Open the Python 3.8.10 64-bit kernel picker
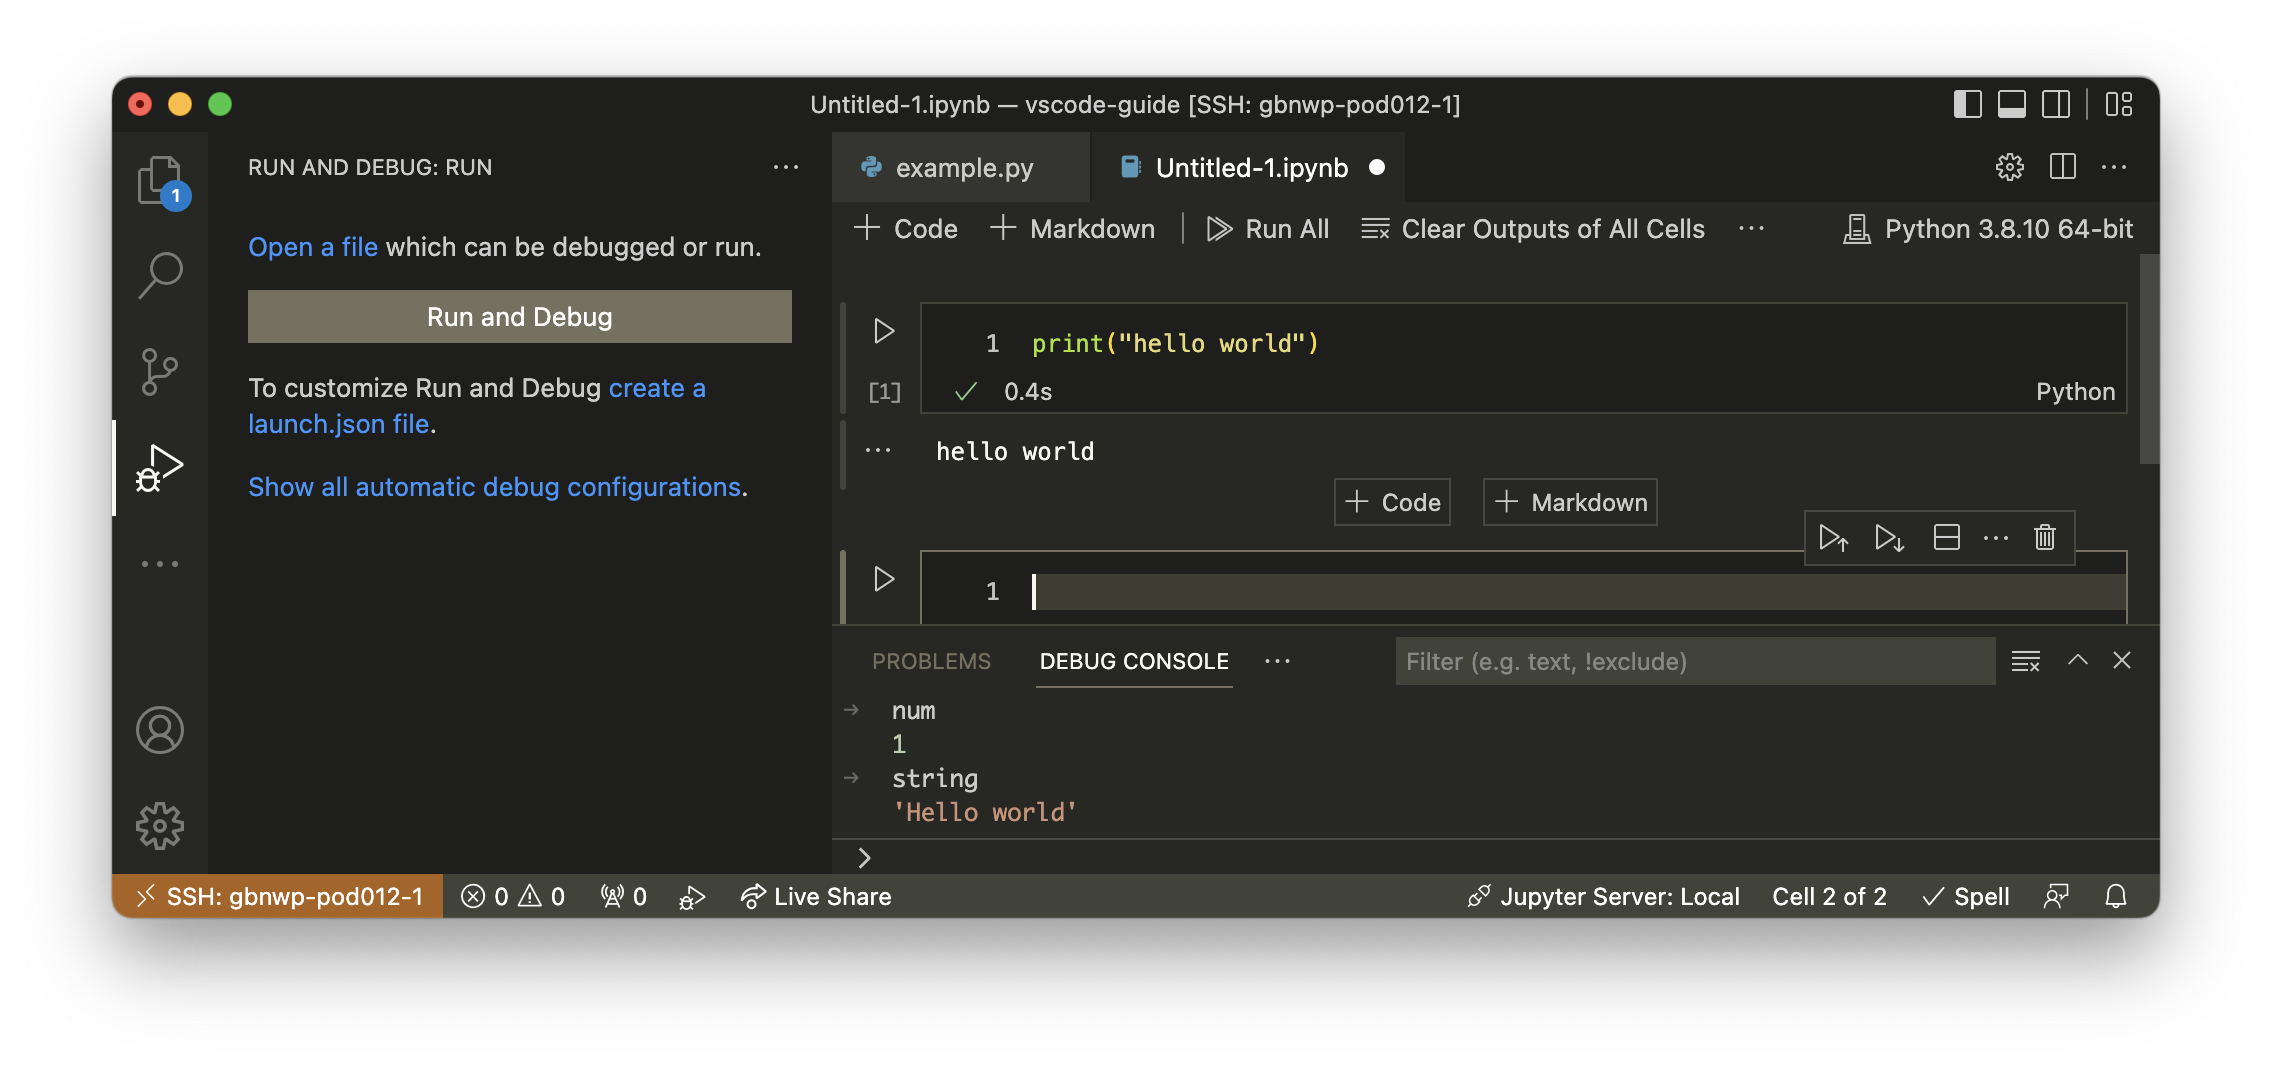The image size is (2272, 1066). pyautogui.click(x=1989, y=228)
